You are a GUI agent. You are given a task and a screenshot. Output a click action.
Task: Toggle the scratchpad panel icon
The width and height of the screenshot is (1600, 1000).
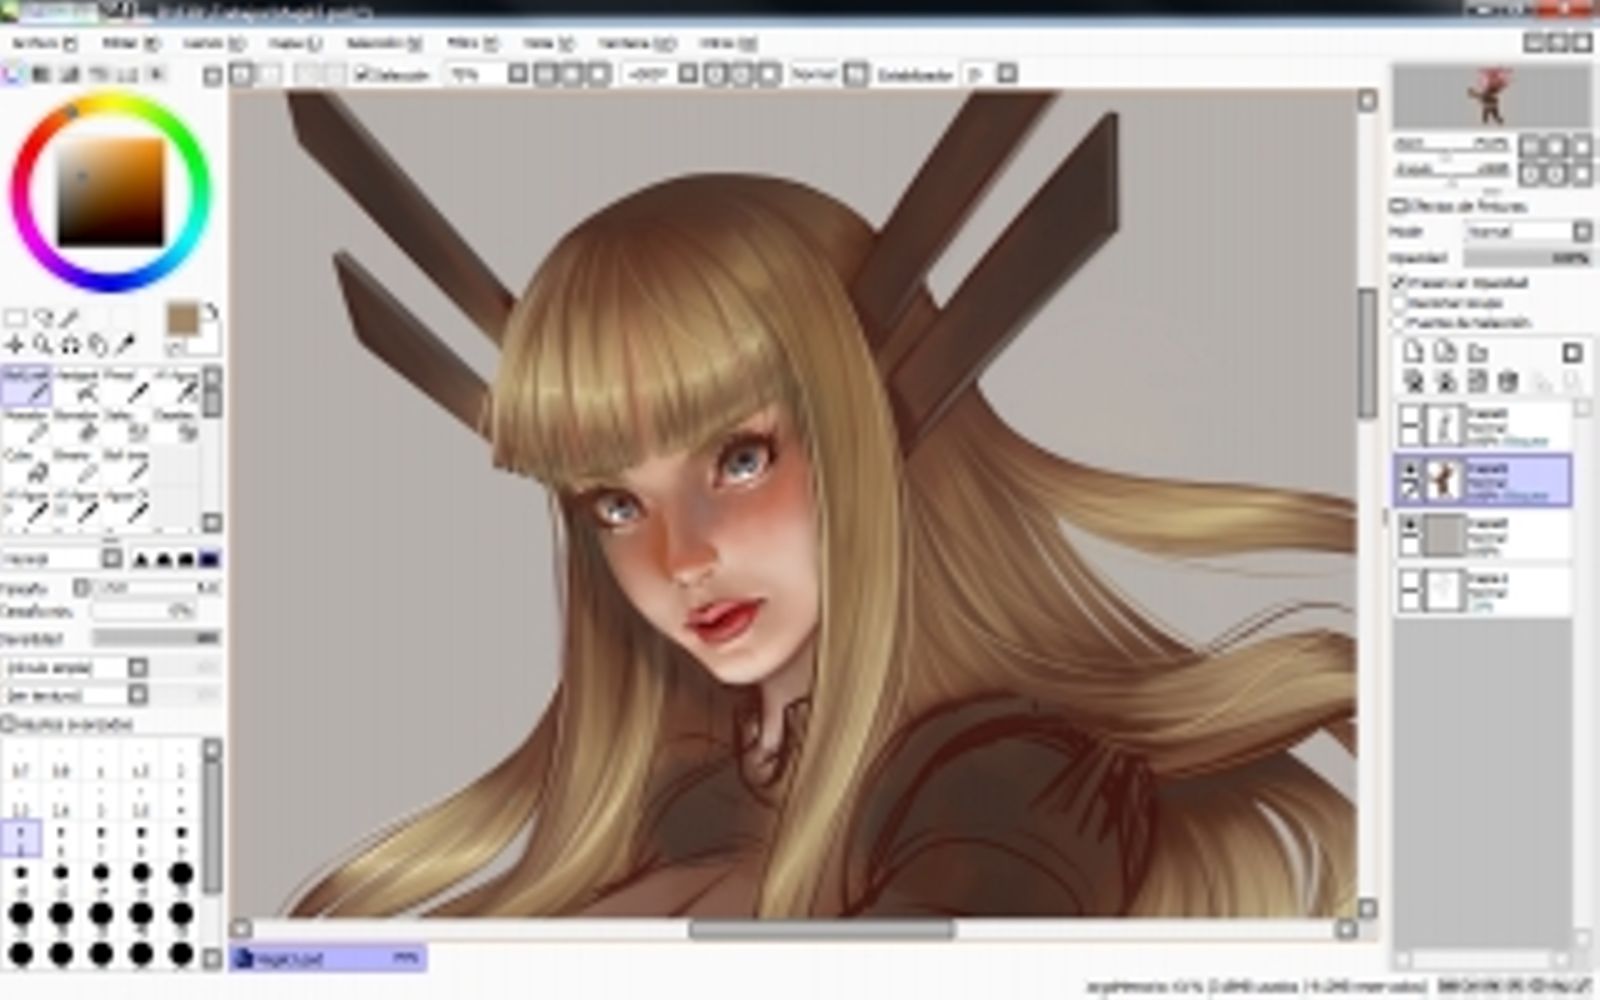coord(158,74)
